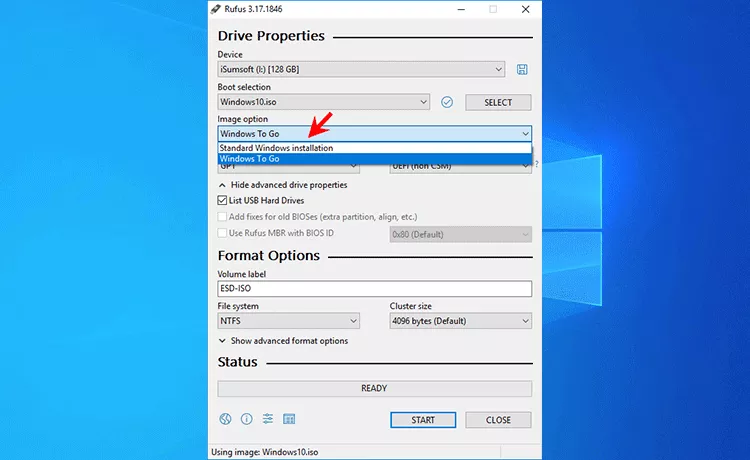Click the checksum verification checkmark icon
The width and height of the screenshot is (750, 460).
click(447, 102)
